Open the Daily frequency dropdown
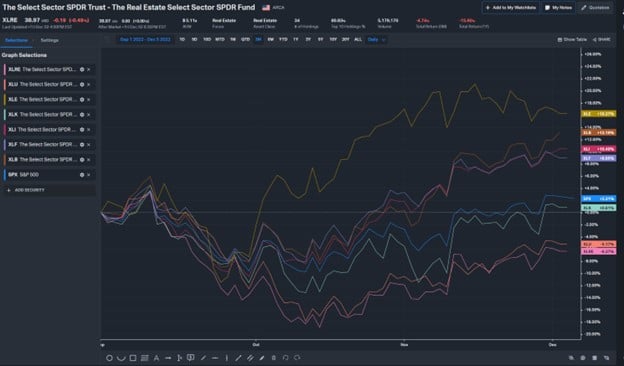Viewport: 624px width, 366px height. [x=376, y=40]
